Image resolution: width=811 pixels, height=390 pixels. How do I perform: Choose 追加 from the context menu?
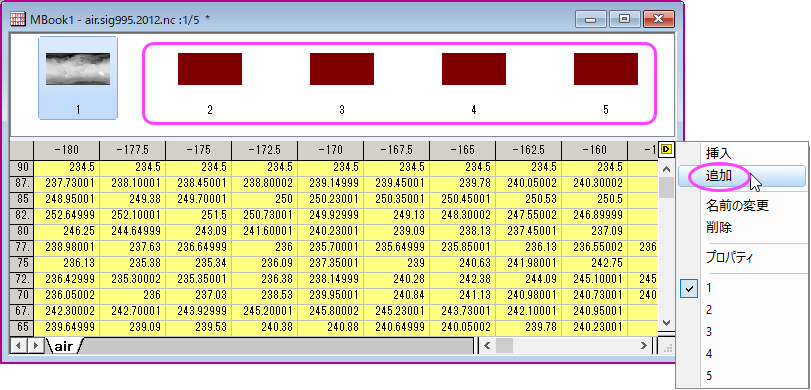(741, 176)
